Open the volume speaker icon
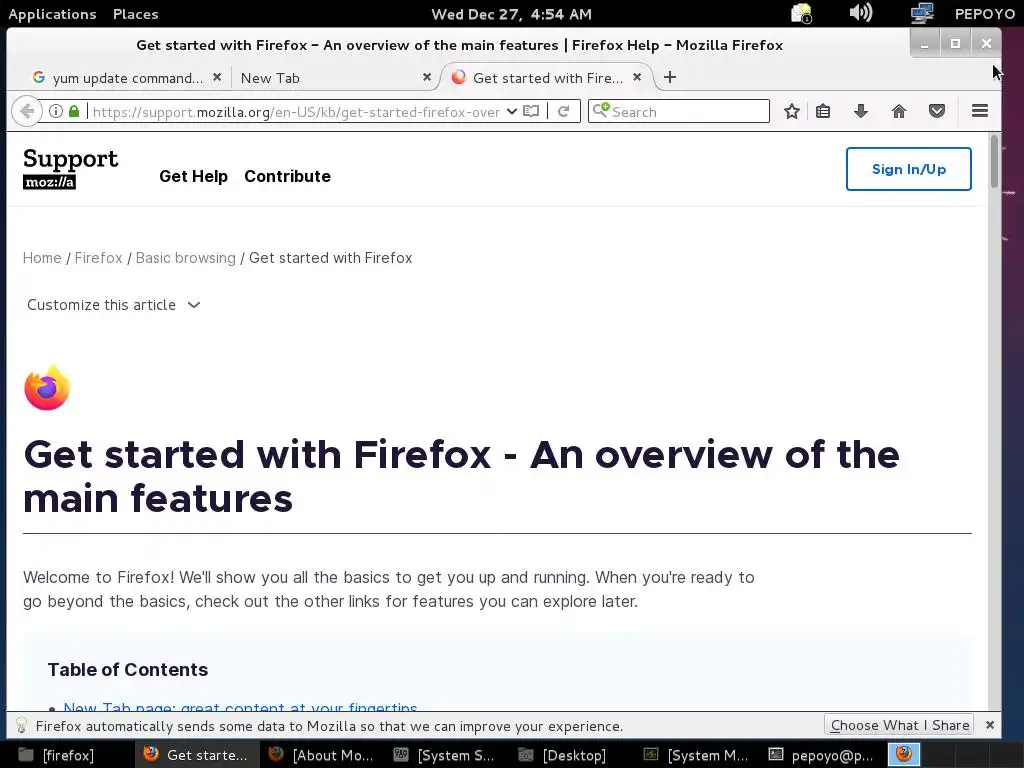The height and width of the screenshot is (768, 1024). tap(861, 12)
